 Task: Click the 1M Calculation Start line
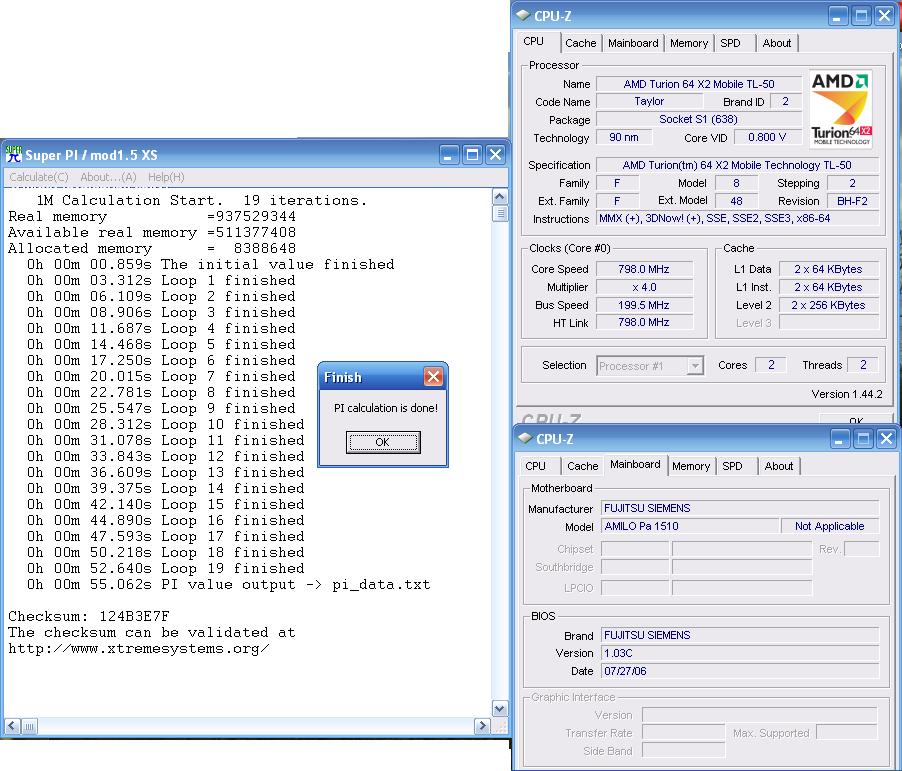coord(201,200)
